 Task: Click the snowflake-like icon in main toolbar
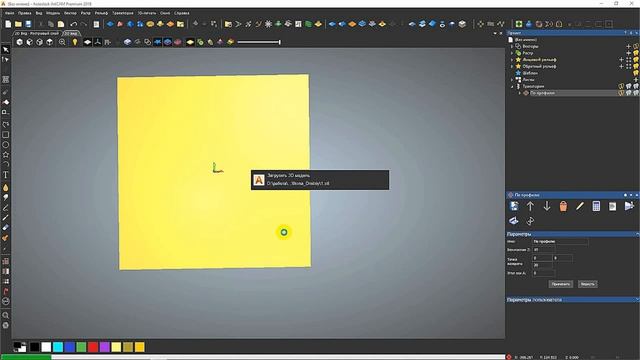tap(268, 24)
